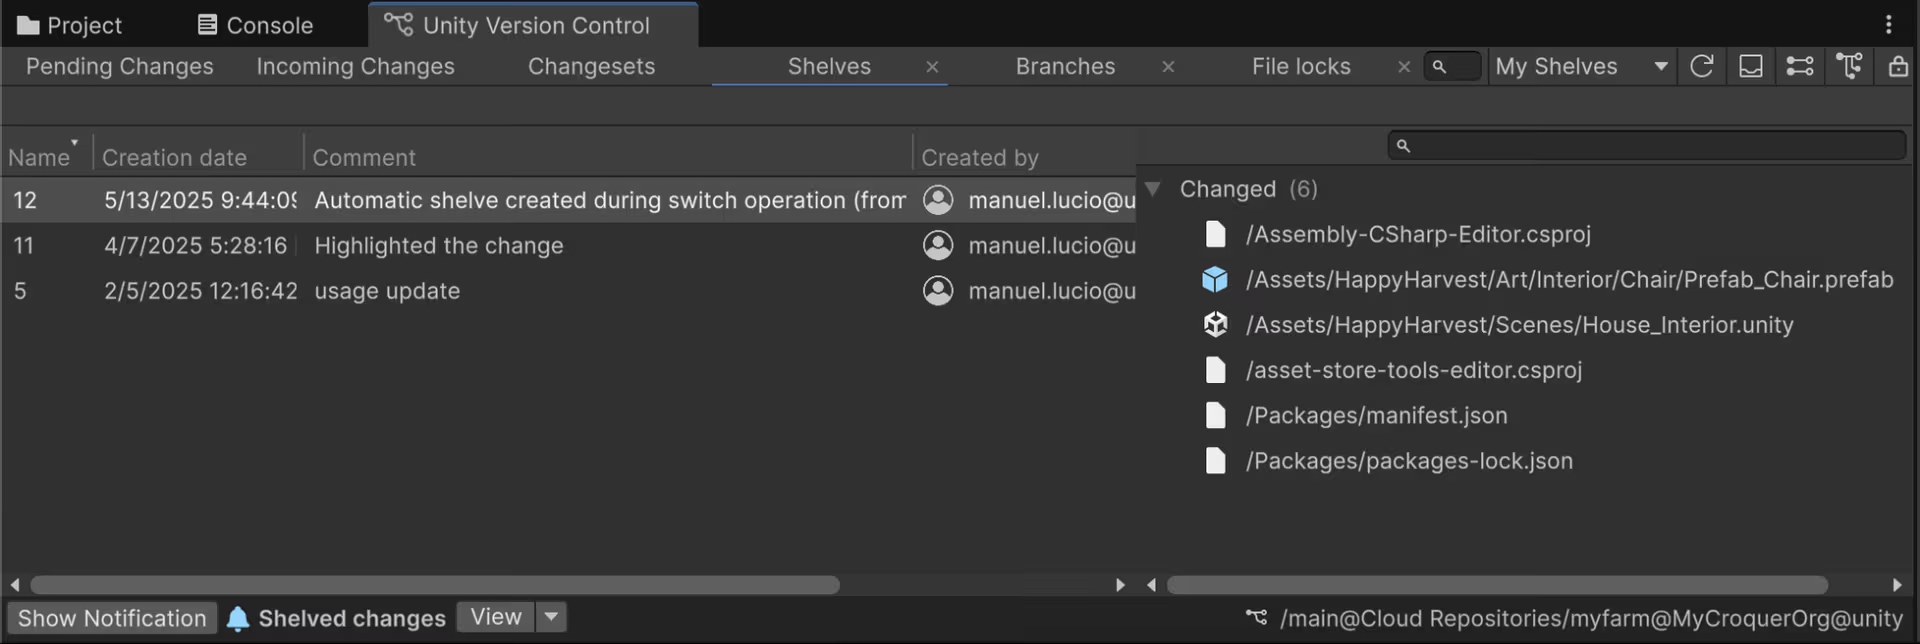This screenshot has height=644, width=1920.
Task: Click the Show Notification button
Action: coord(112,619)
